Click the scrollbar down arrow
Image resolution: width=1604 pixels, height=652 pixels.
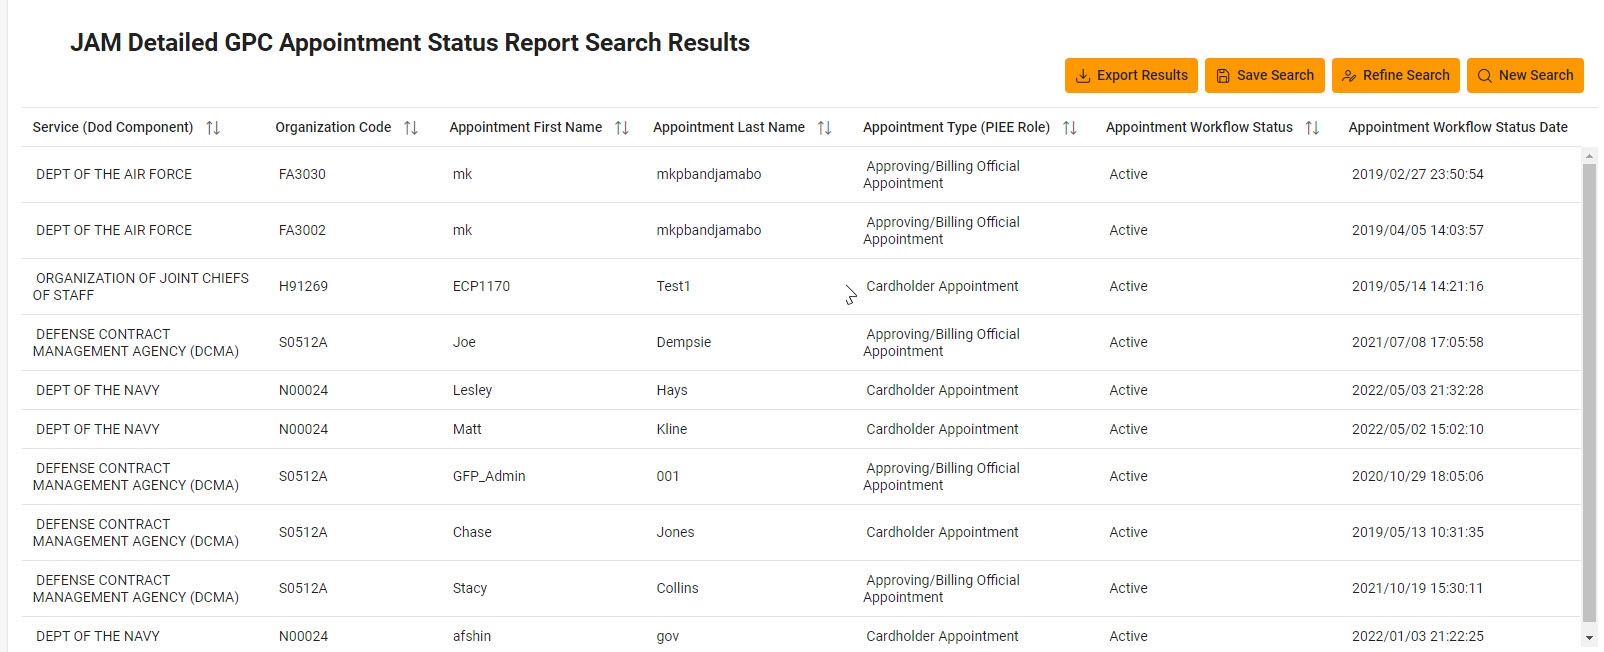[1589, 638]
